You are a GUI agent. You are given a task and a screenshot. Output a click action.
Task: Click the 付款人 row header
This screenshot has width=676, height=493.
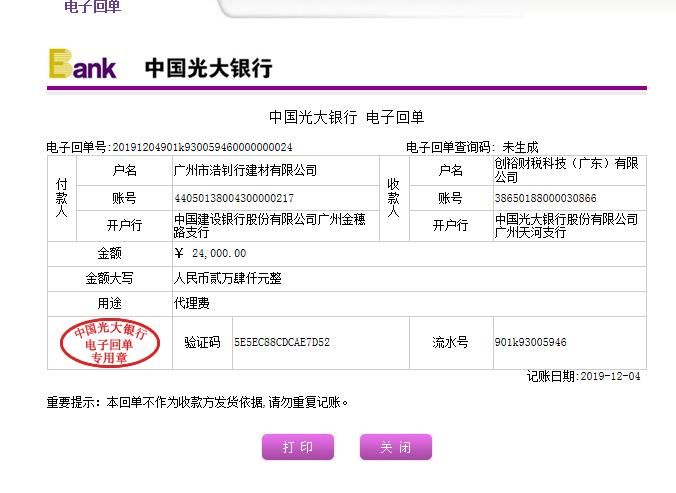[62, 198]
